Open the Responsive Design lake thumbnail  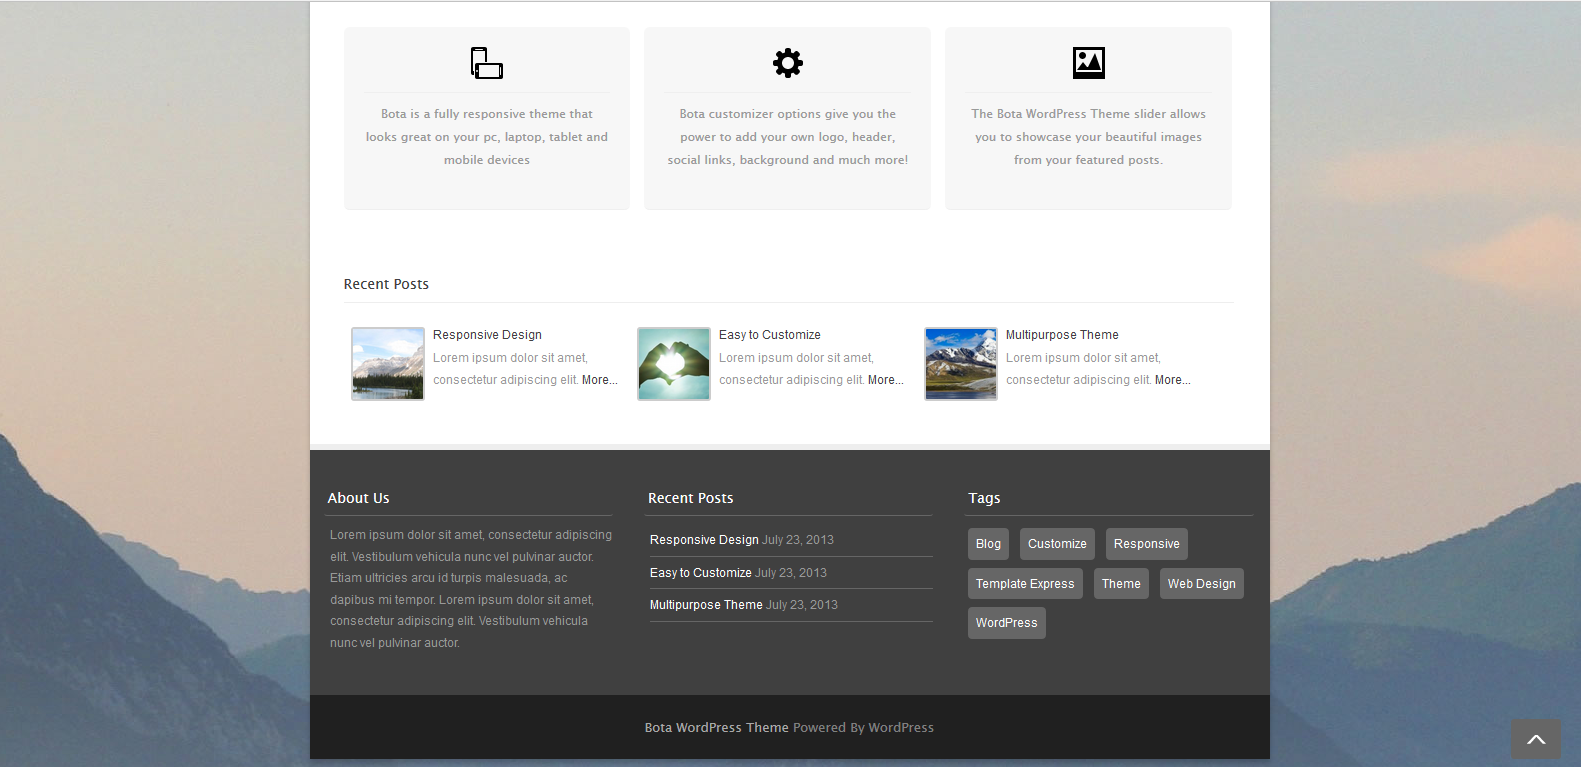click(388, 364)
